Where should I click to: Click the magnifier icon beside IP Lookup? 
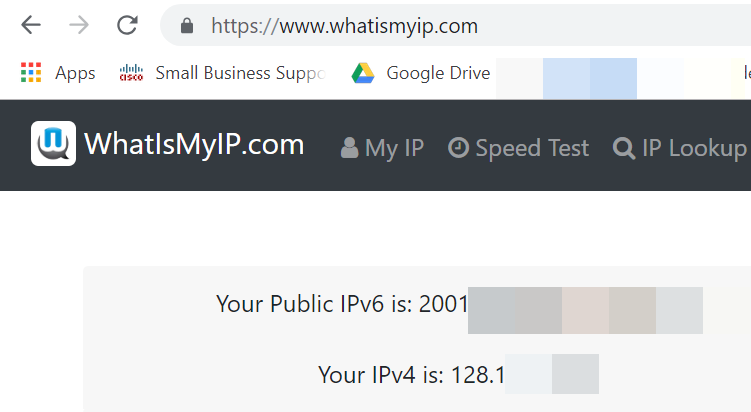click(x=624, y=148)
